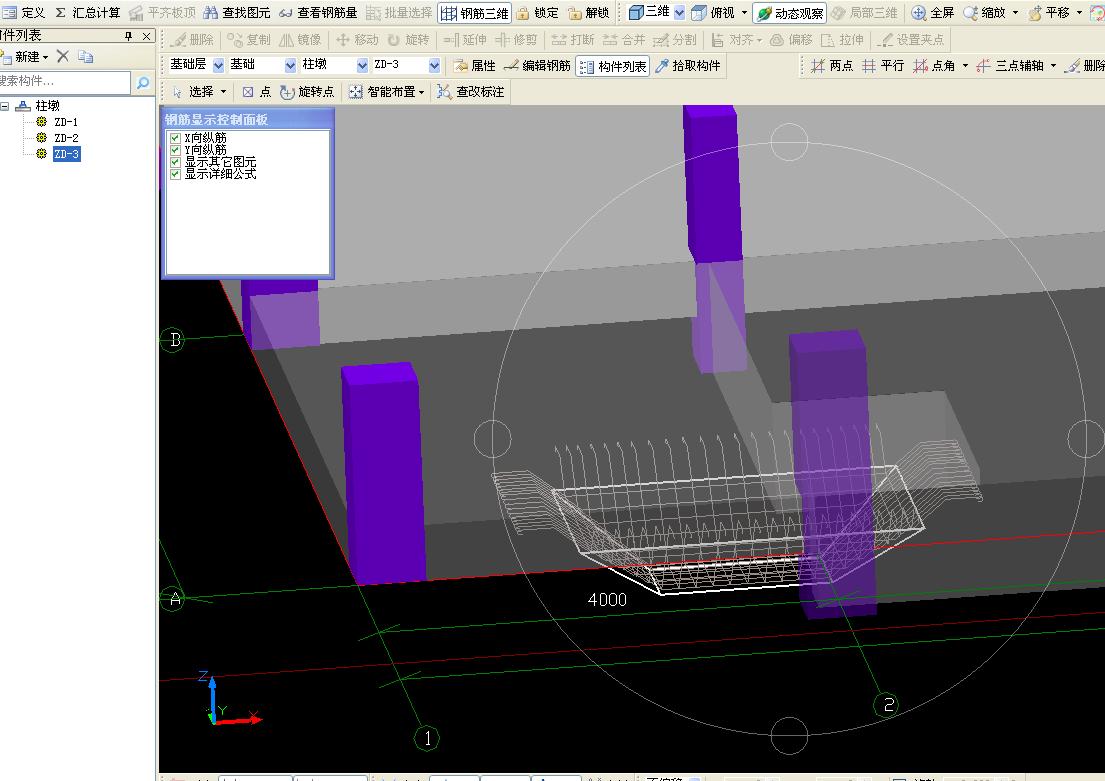Click the 解锁 unlock icon
This screenshot has width=1105, height=781.
point(588,13)
